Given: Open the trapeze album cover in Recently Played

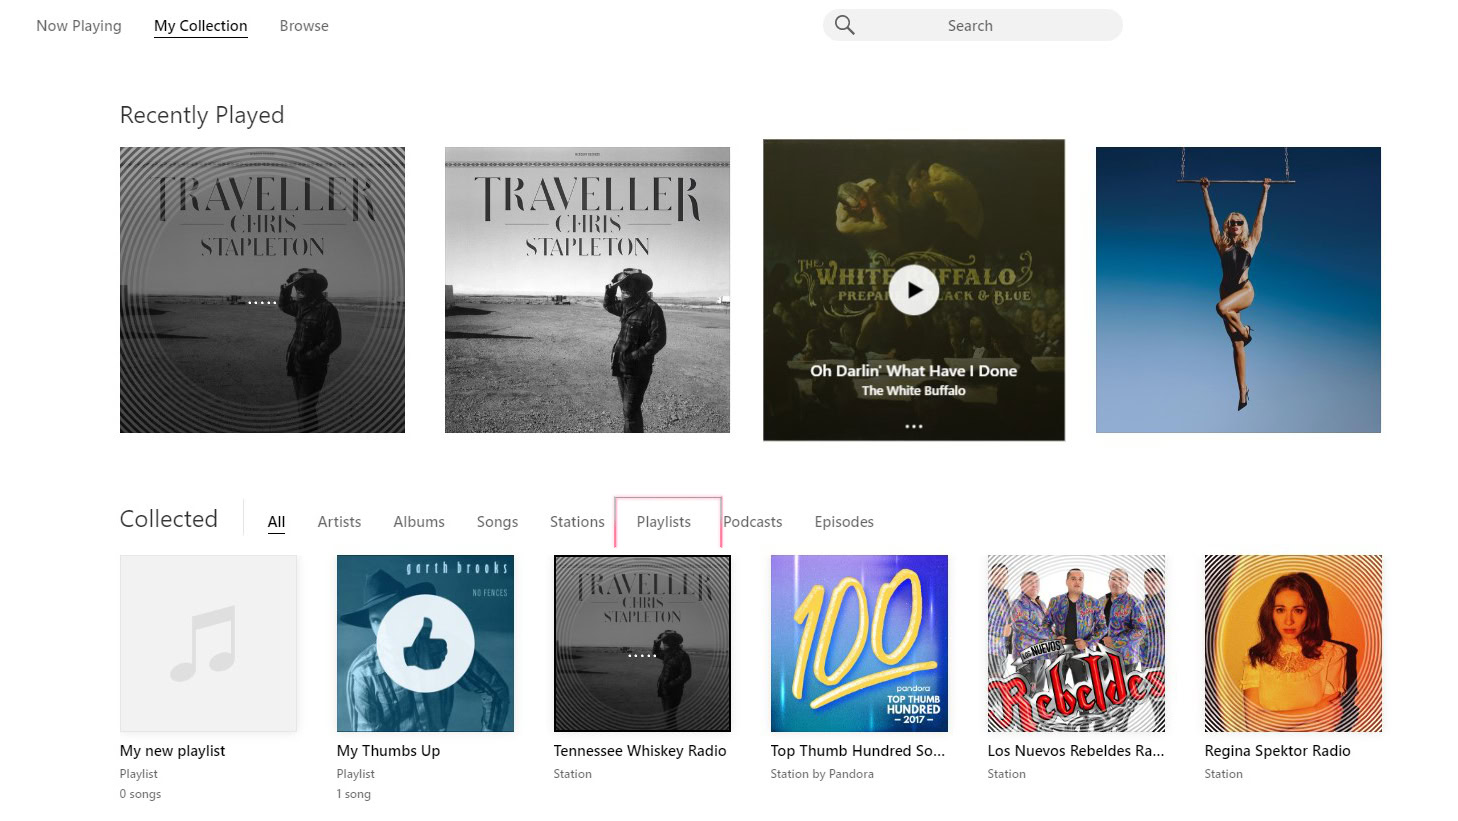Looking at the screenshot, I should tap(1238, 290).
